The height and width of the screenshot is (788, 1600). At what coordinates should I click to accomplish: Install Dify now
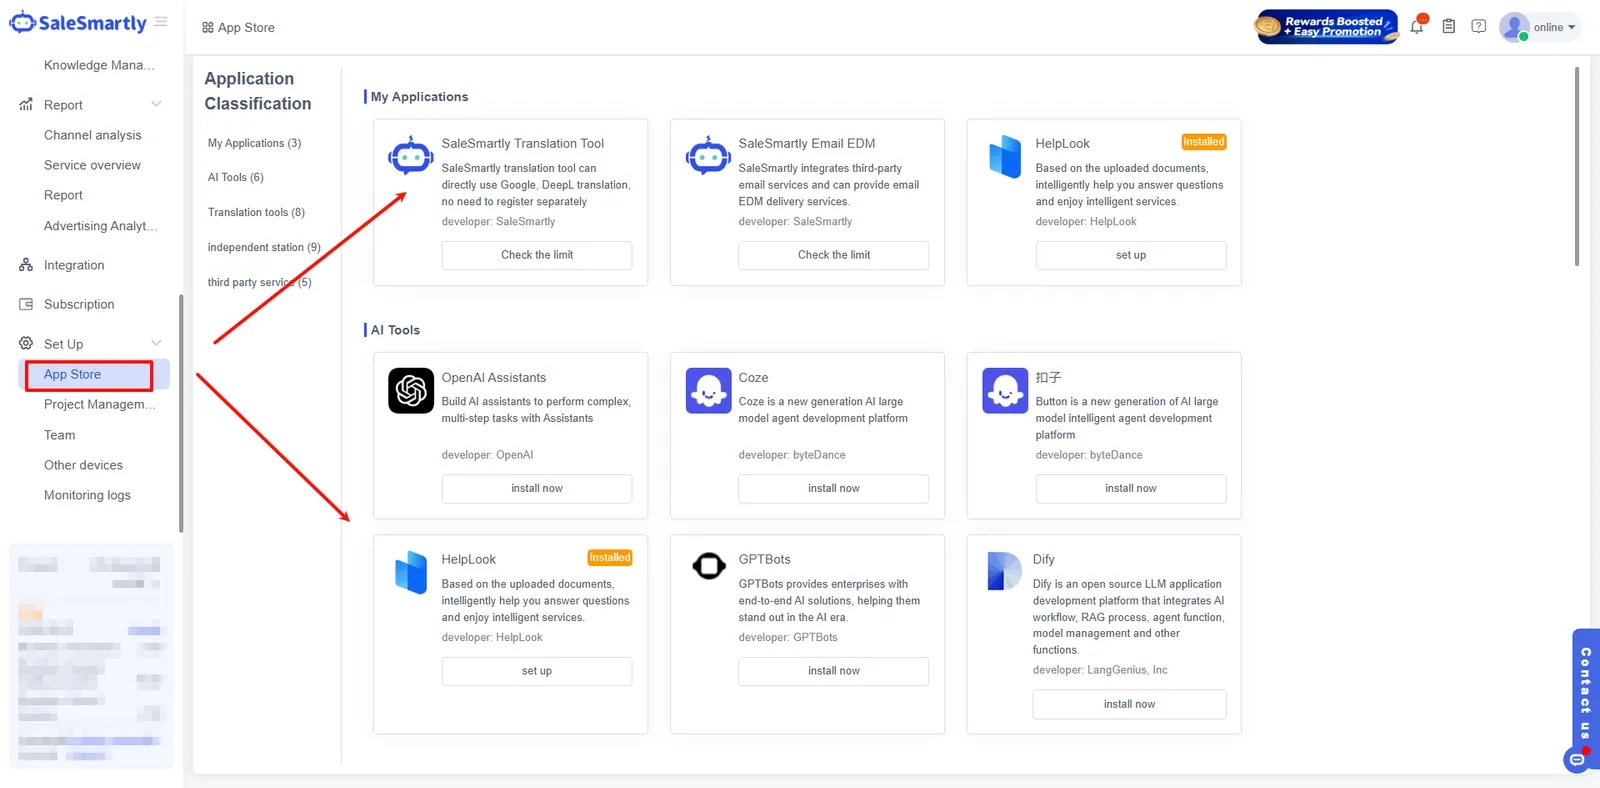pyautogui.click(x=1129, y=704)
